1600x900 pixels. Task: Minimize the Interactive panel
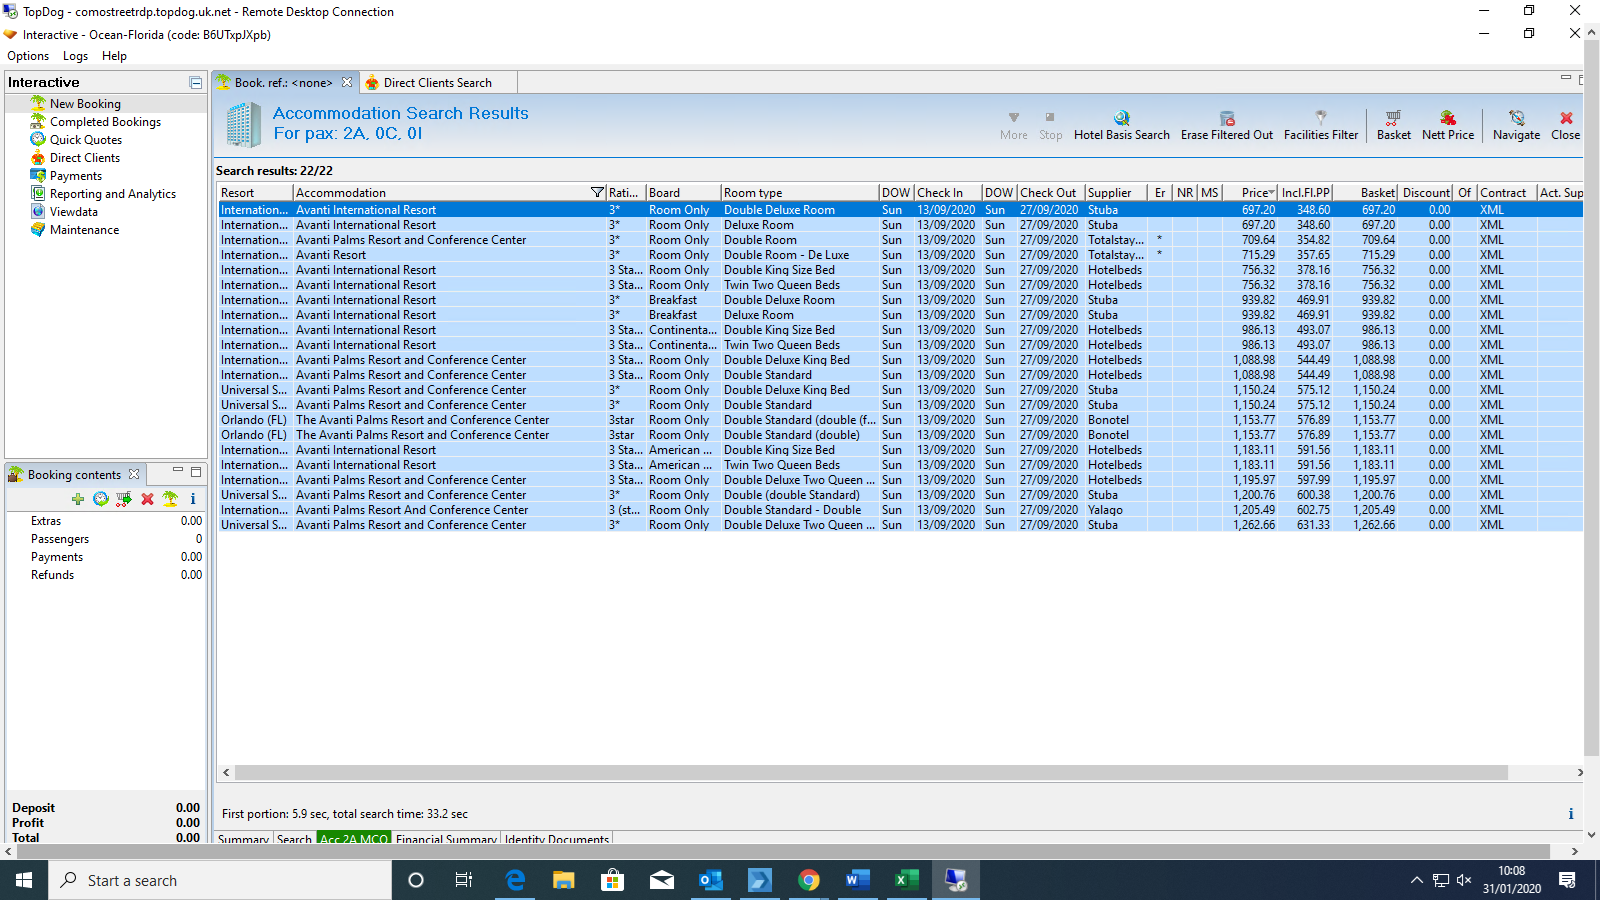(x=195, y=83)
